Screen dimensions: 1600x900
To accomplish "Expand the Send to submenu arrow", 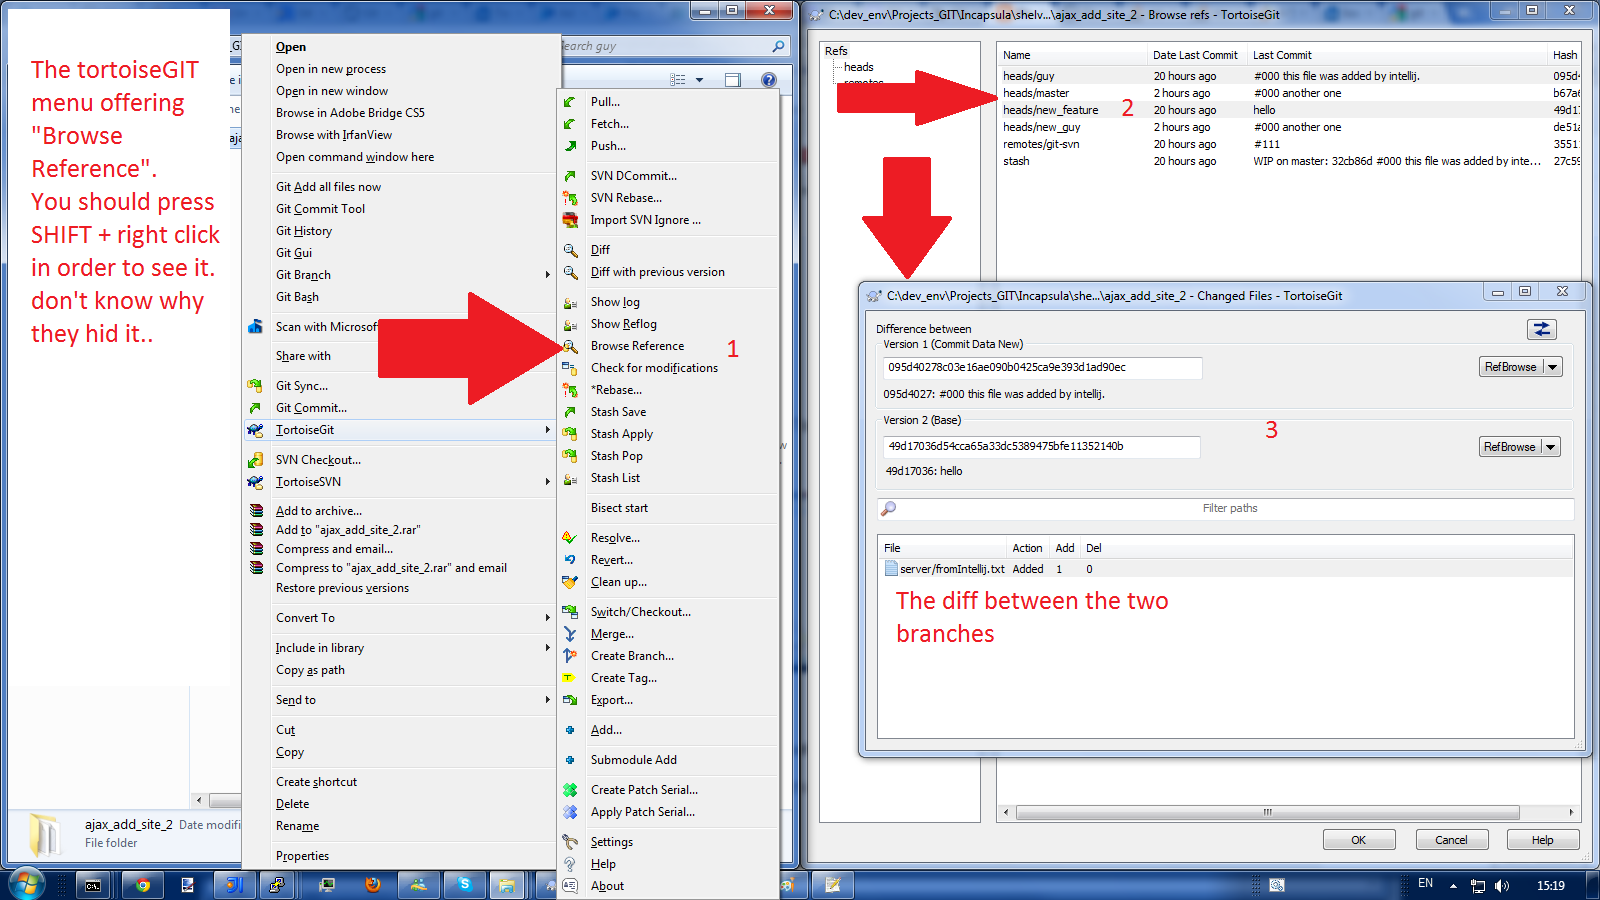I will point(547,700).
